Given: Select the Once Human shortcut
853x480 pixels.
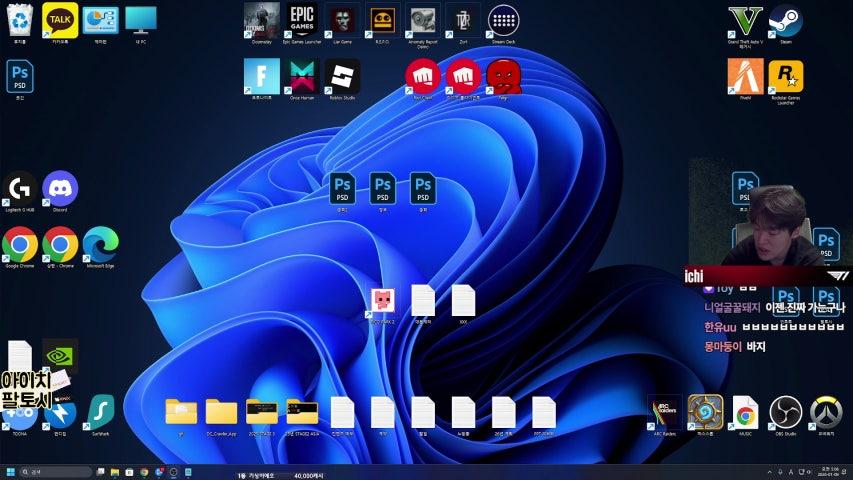Looking at the screenshot, I should click(302, 79).
